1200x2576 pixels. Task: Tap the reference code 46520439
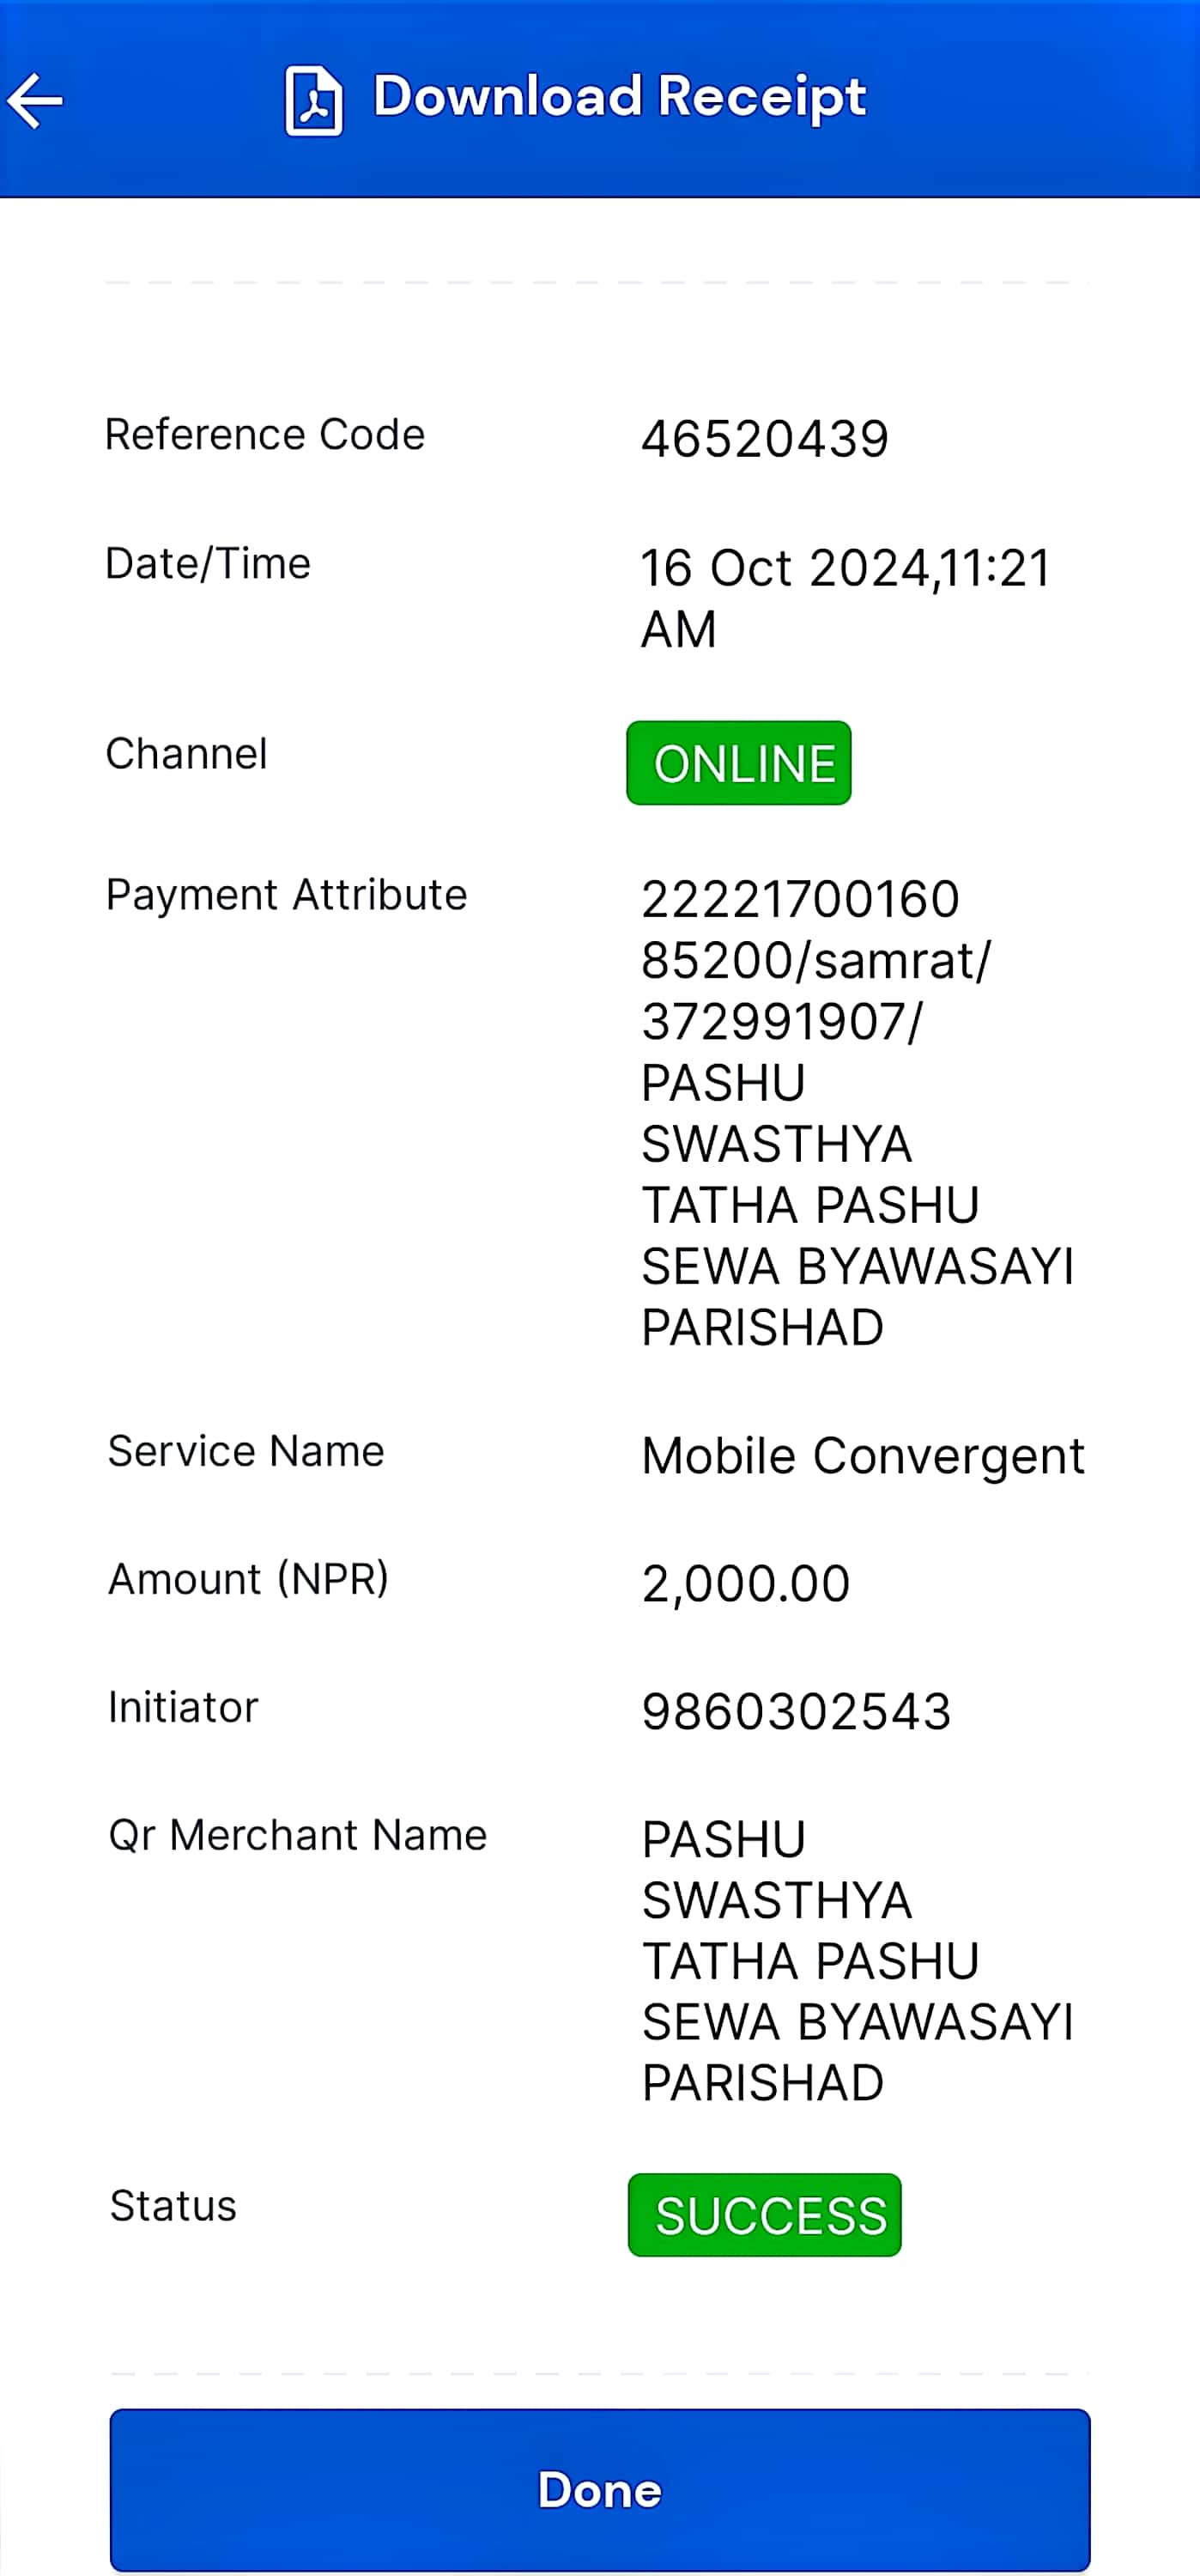tap(765, 439)
